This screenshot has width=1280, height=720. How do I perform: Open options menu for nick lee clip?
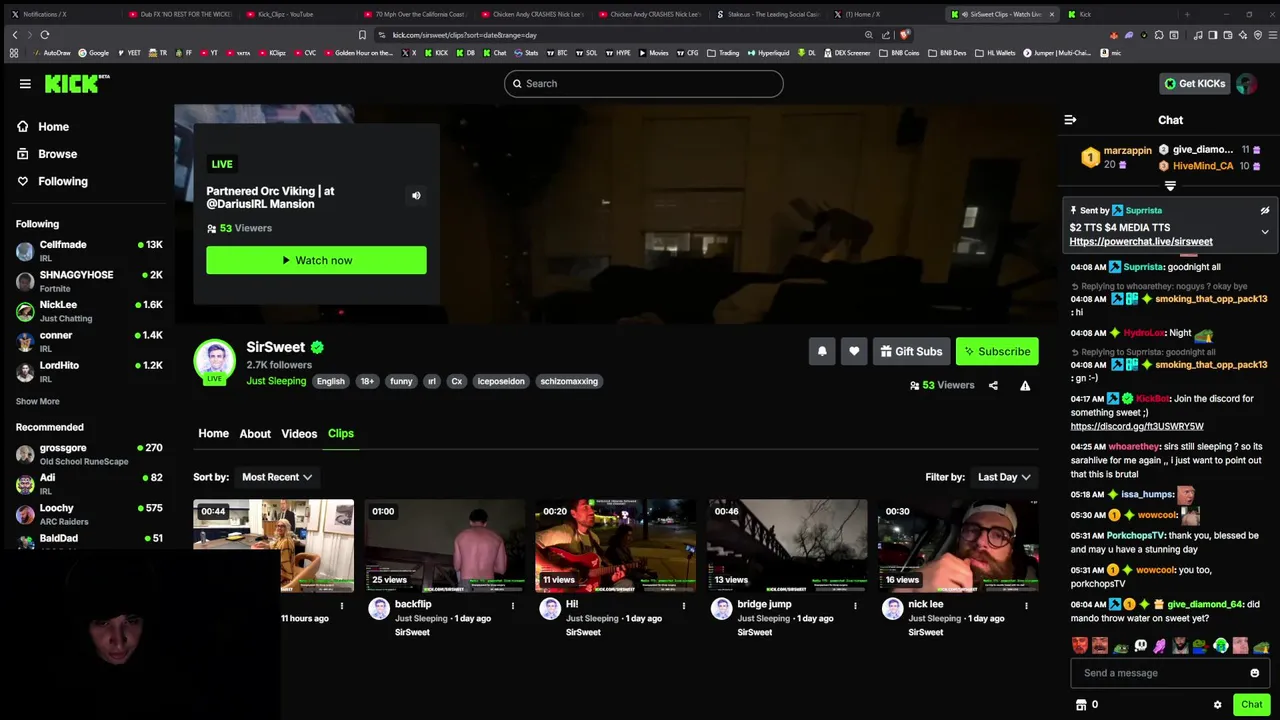(x=1026, y=606)
